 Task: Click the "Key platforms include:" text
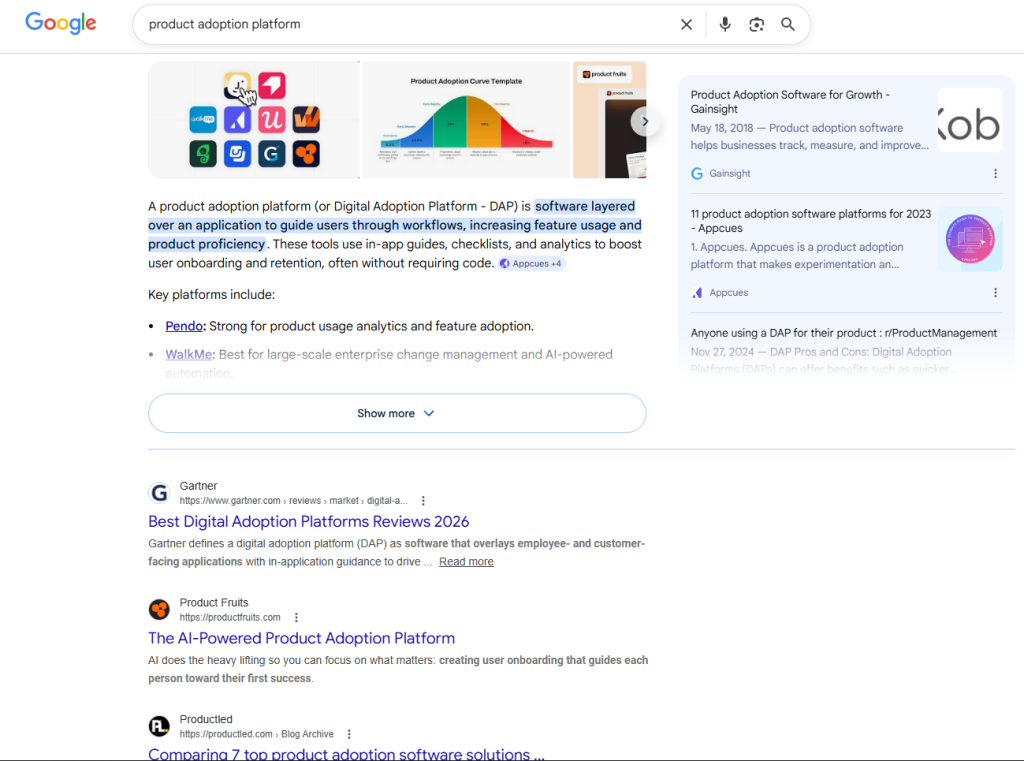(x=212, y=295)
